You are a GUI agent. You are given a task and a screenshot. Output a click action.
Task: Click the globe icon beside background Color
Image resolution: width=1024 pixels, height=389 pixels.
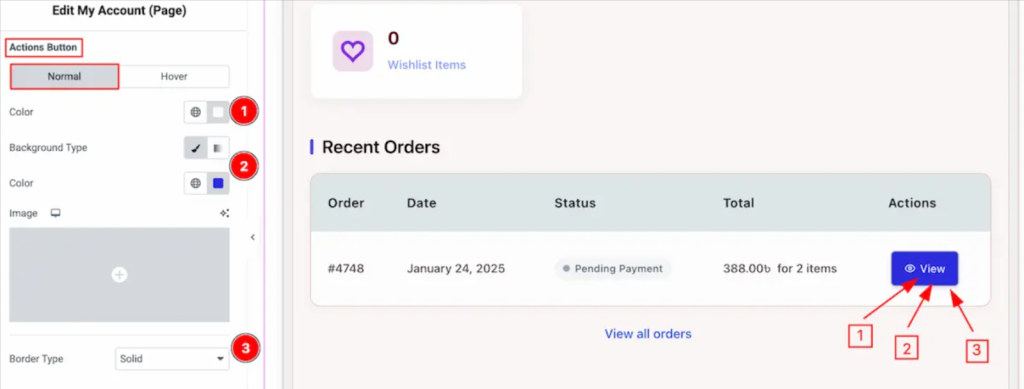(x=195, y=183)
